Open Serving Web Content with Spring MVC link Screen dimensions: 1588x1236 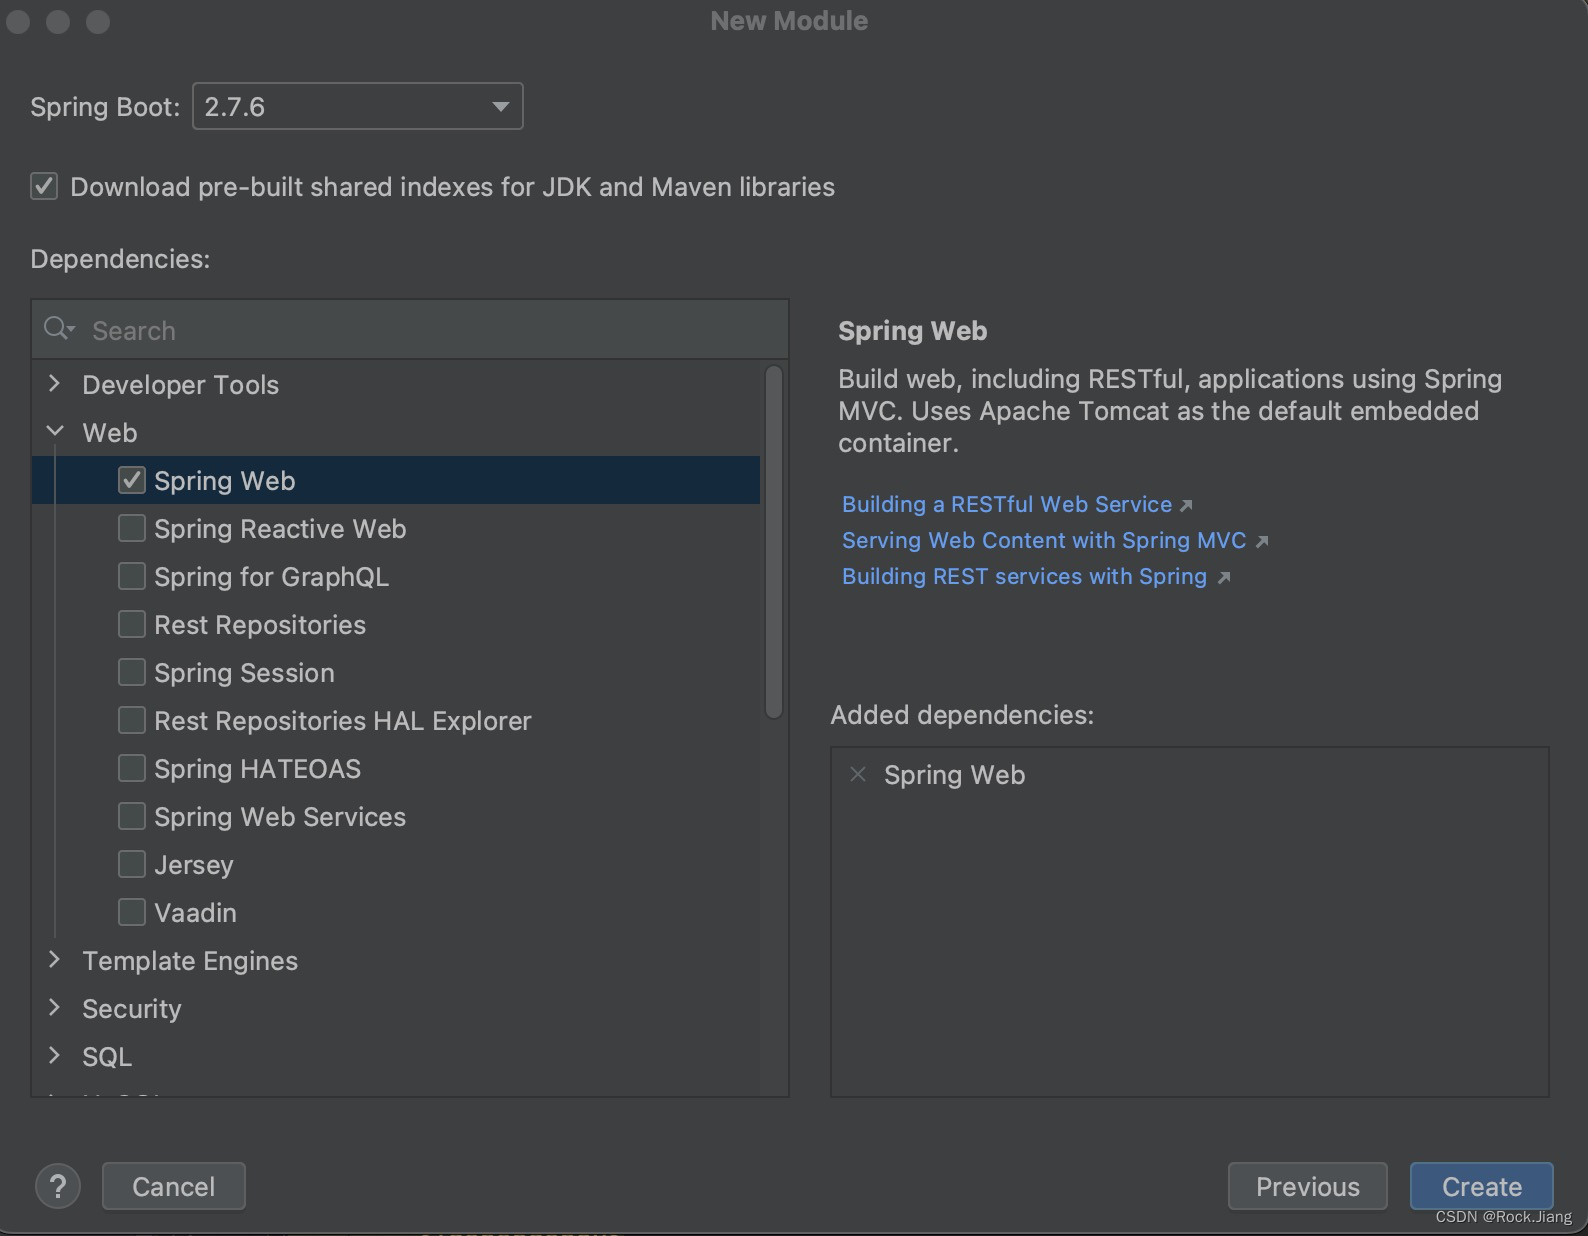[x=1044, y=540]
